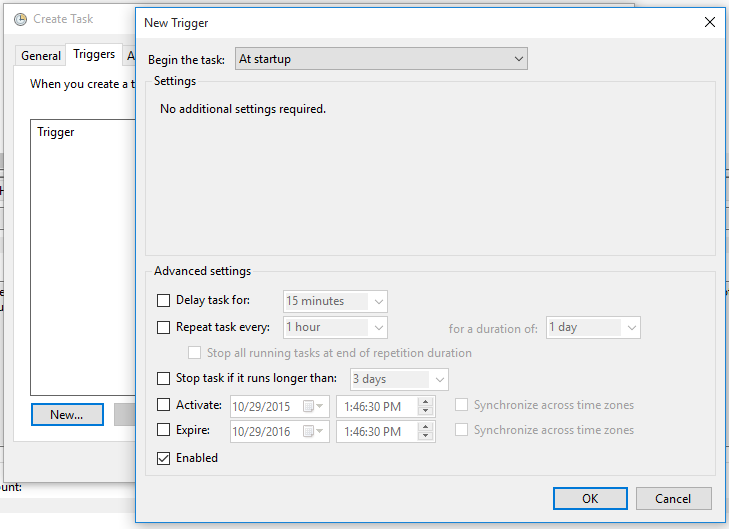Open the 15 minutes delay dropdown
The image size is (729, 529).
(x=335, y=301)
